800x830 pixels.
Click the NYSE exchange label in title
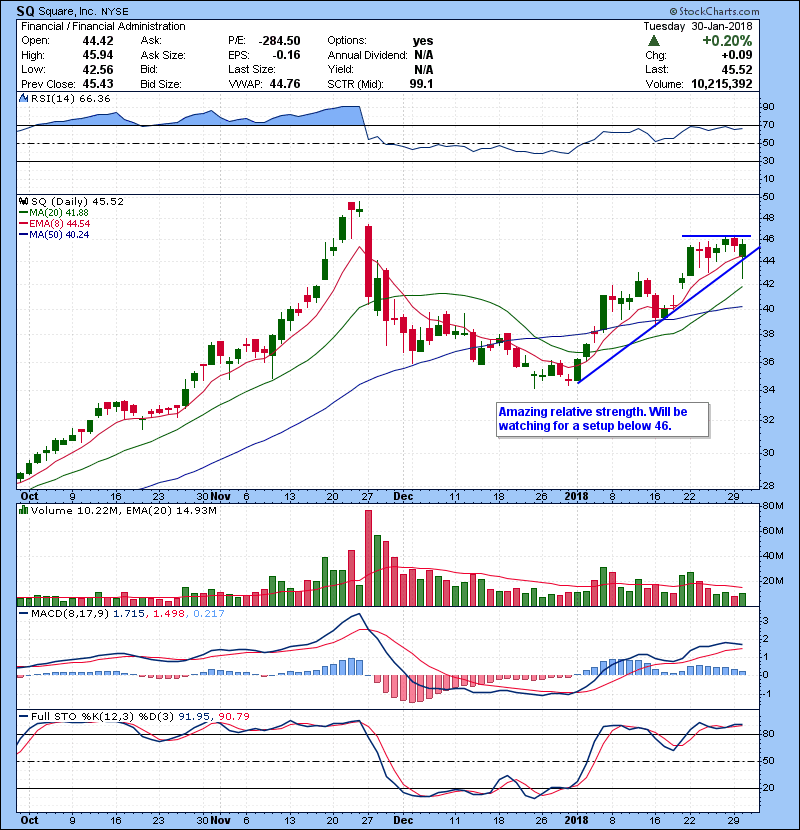coord(114,12)
